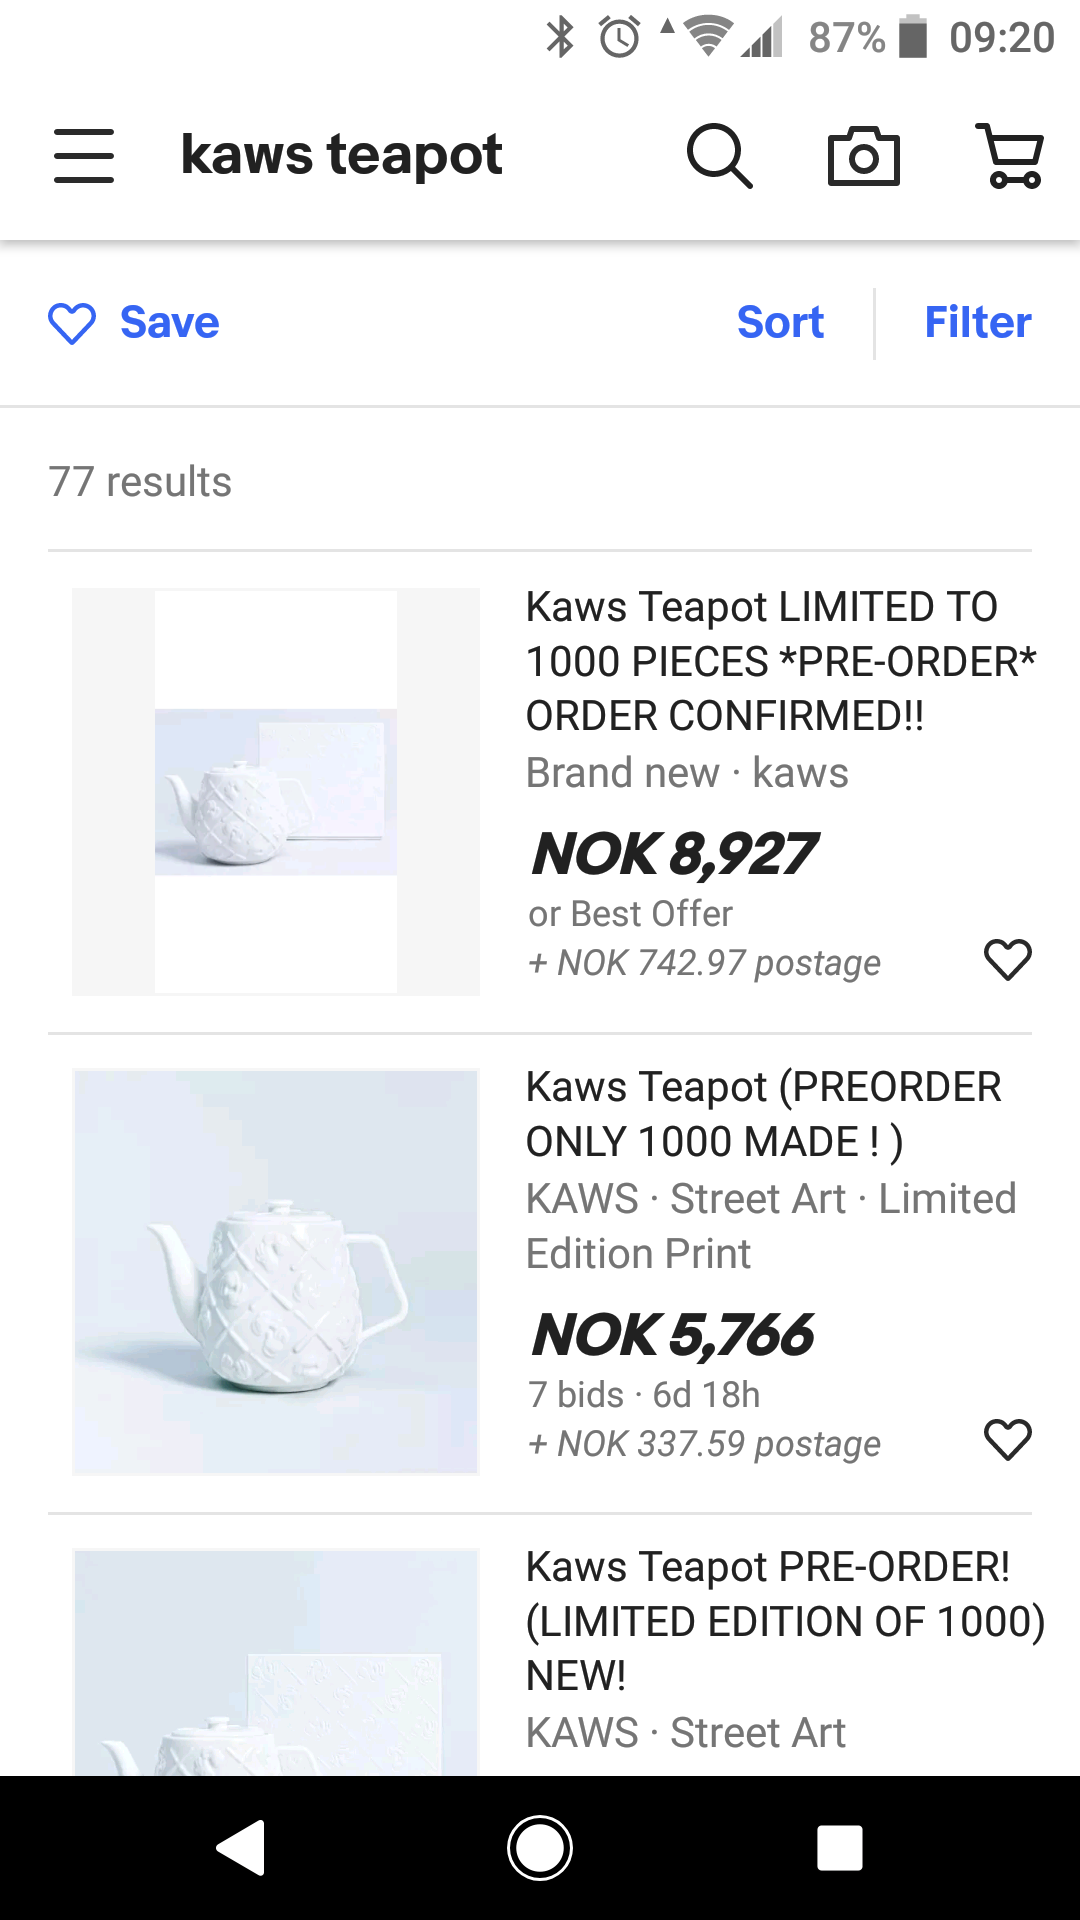Tap the heart icon beside Save
The width and height of the screenshot is (1080, 1920).
(x=72, y=323)
